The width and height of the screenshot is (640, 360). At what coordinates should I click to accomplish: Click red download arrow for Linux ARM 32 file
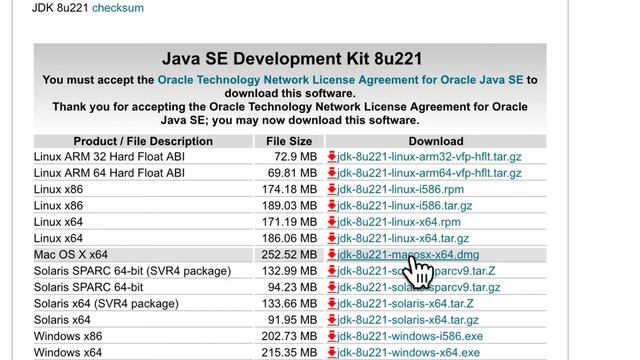tap(332, 156)
